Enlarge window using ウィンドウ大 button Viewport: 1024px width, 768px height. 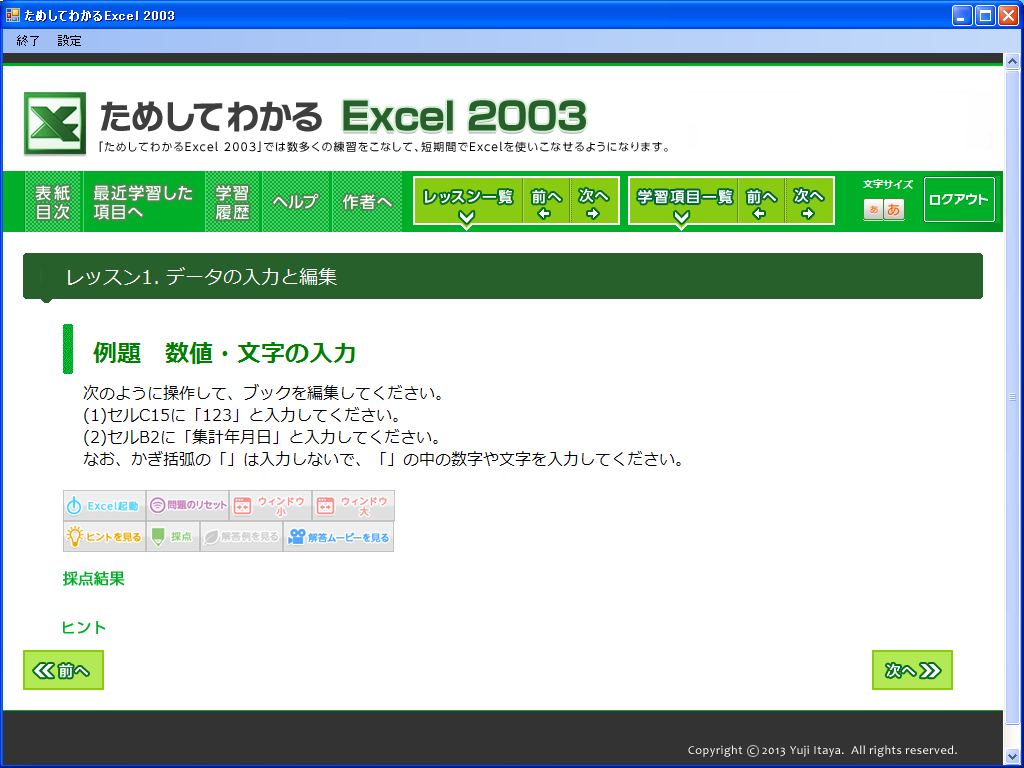(353, 505)
